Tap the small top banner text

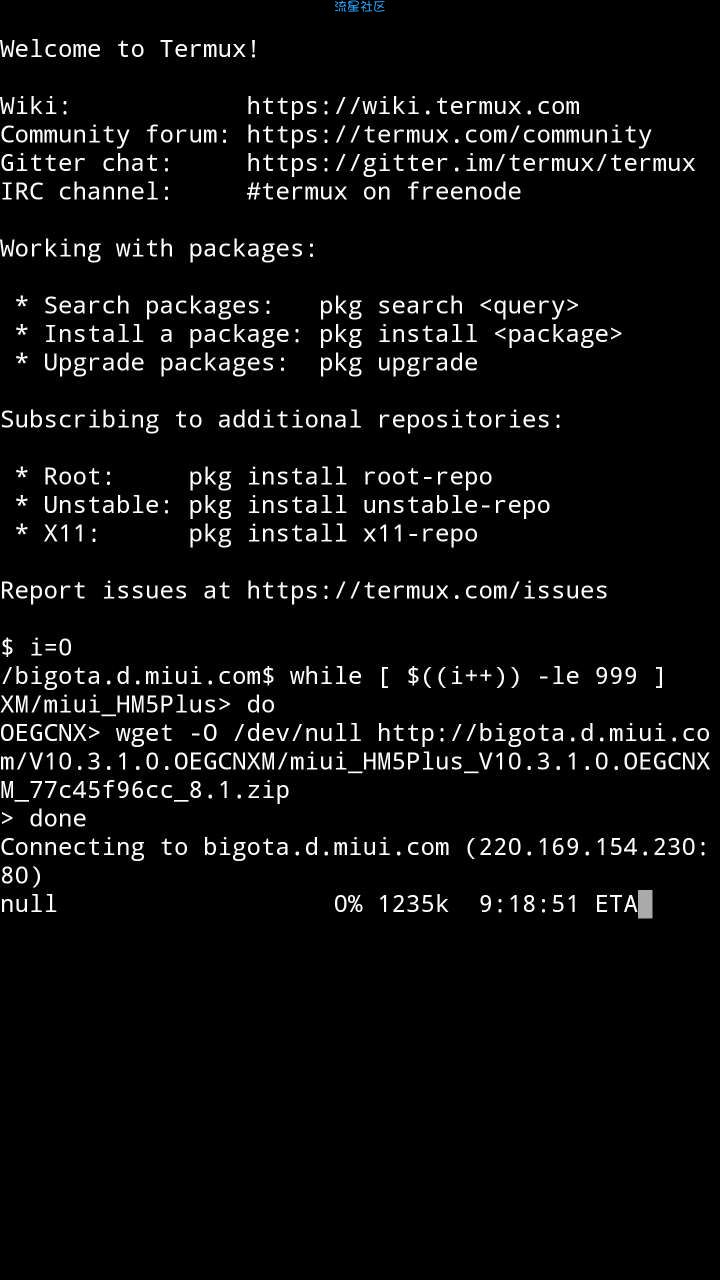pos(360,7)
